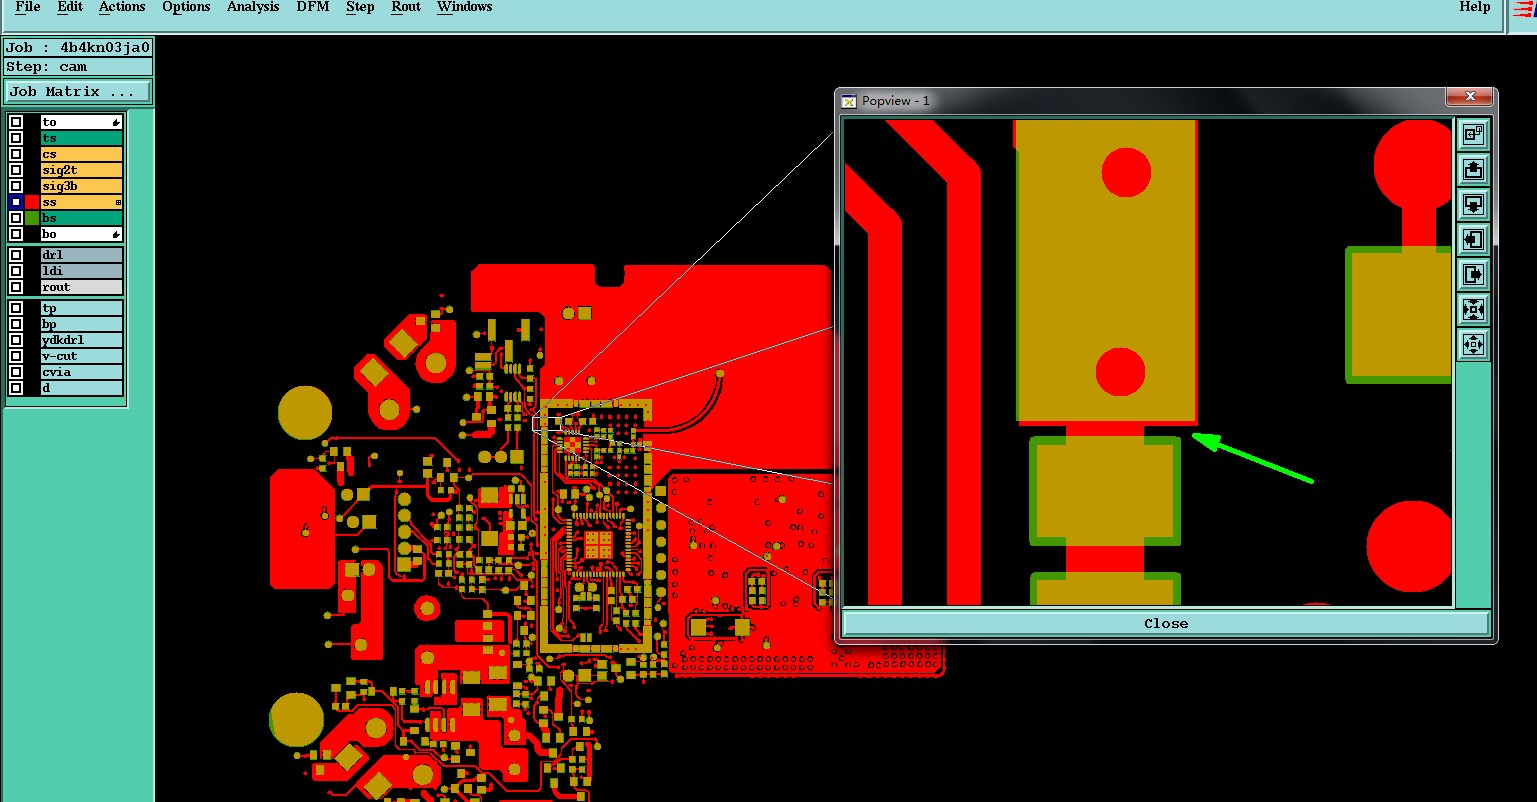Select the ss layer name

pyautogui.click(x=82, y=202)
